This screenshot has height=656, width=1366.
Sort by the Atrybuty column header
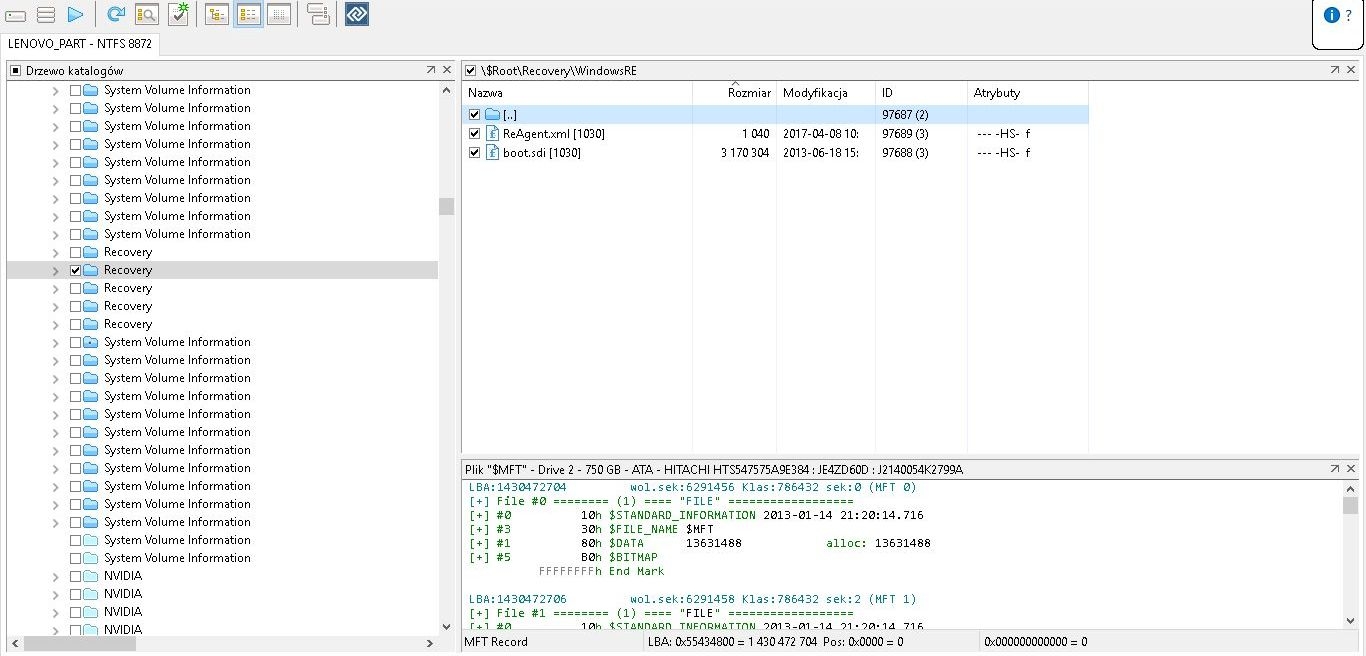coord(1027,93)
